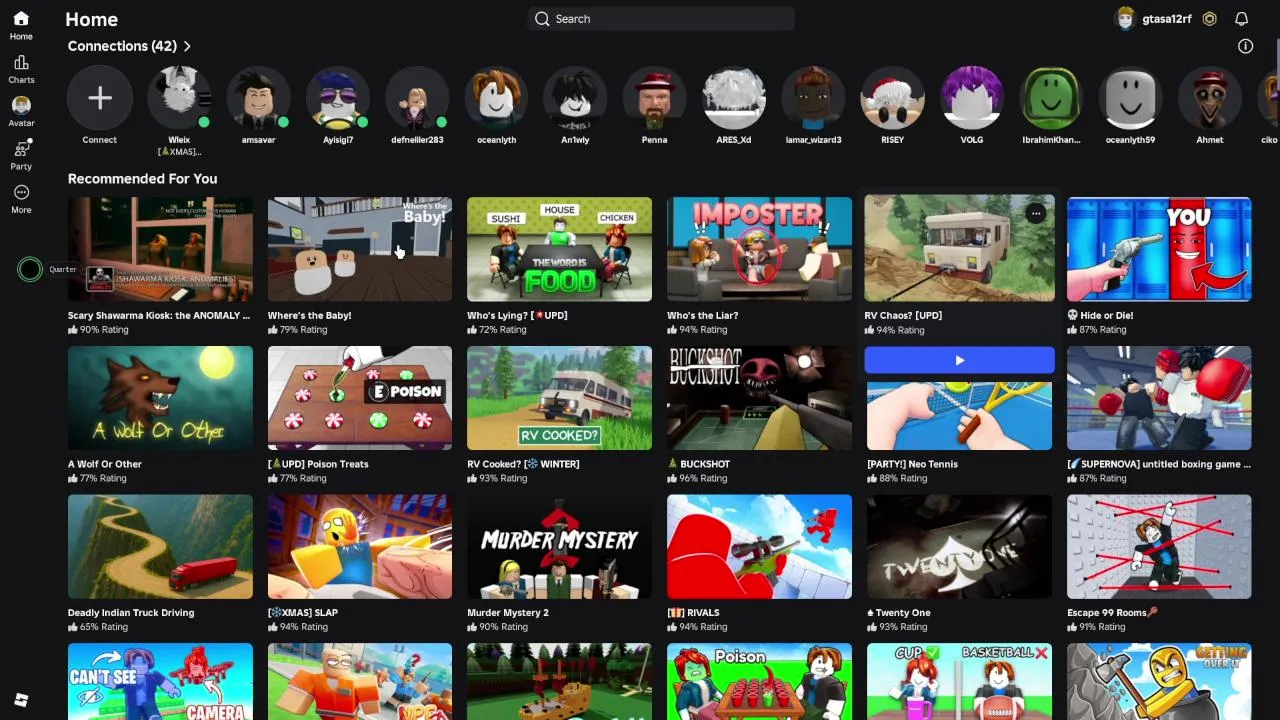This screenshot has width=1280, height=720.
Task: Open Penna's avatar in connections
Action: coord(654,98)
